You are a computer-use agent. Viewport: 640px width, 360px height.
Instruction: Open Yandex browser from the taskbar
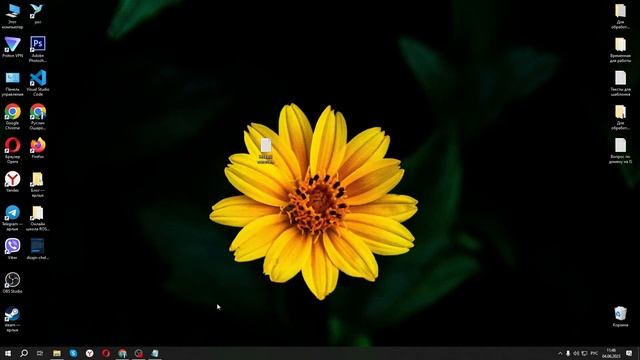coord(89,353)
